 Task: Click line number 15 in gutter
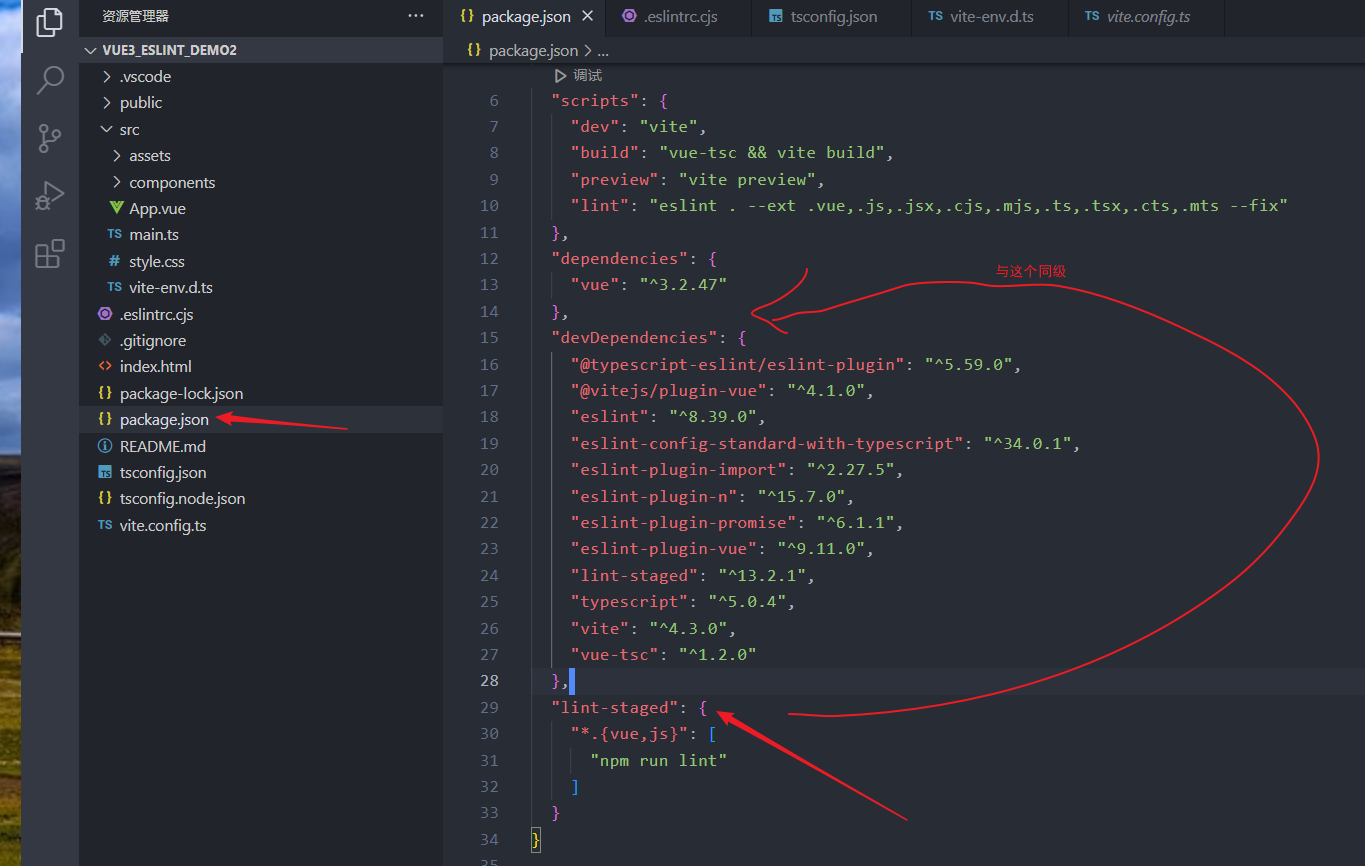(489, 338)
